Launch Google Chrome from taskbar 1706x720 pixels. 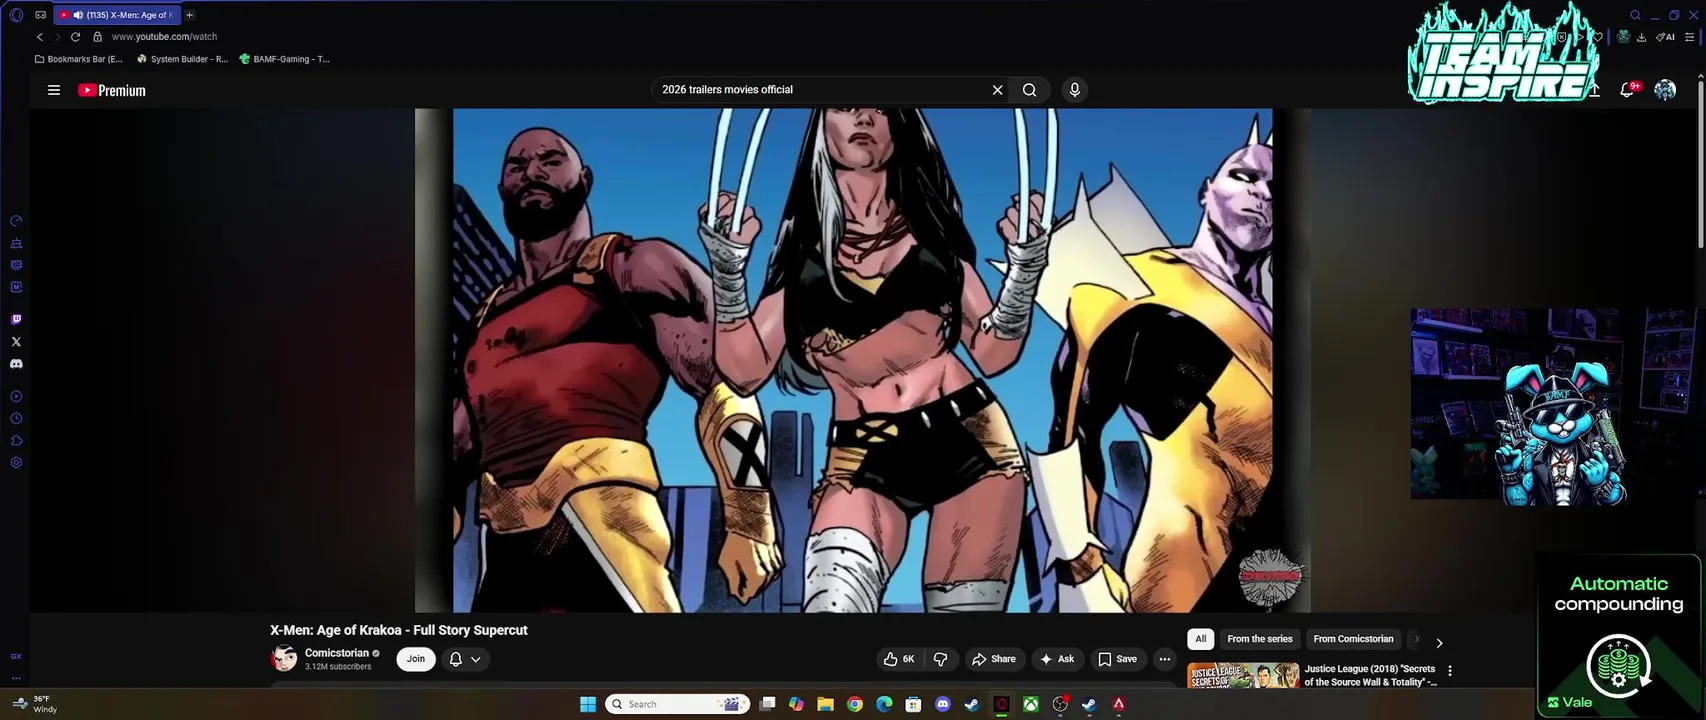[x=854, y=704]
